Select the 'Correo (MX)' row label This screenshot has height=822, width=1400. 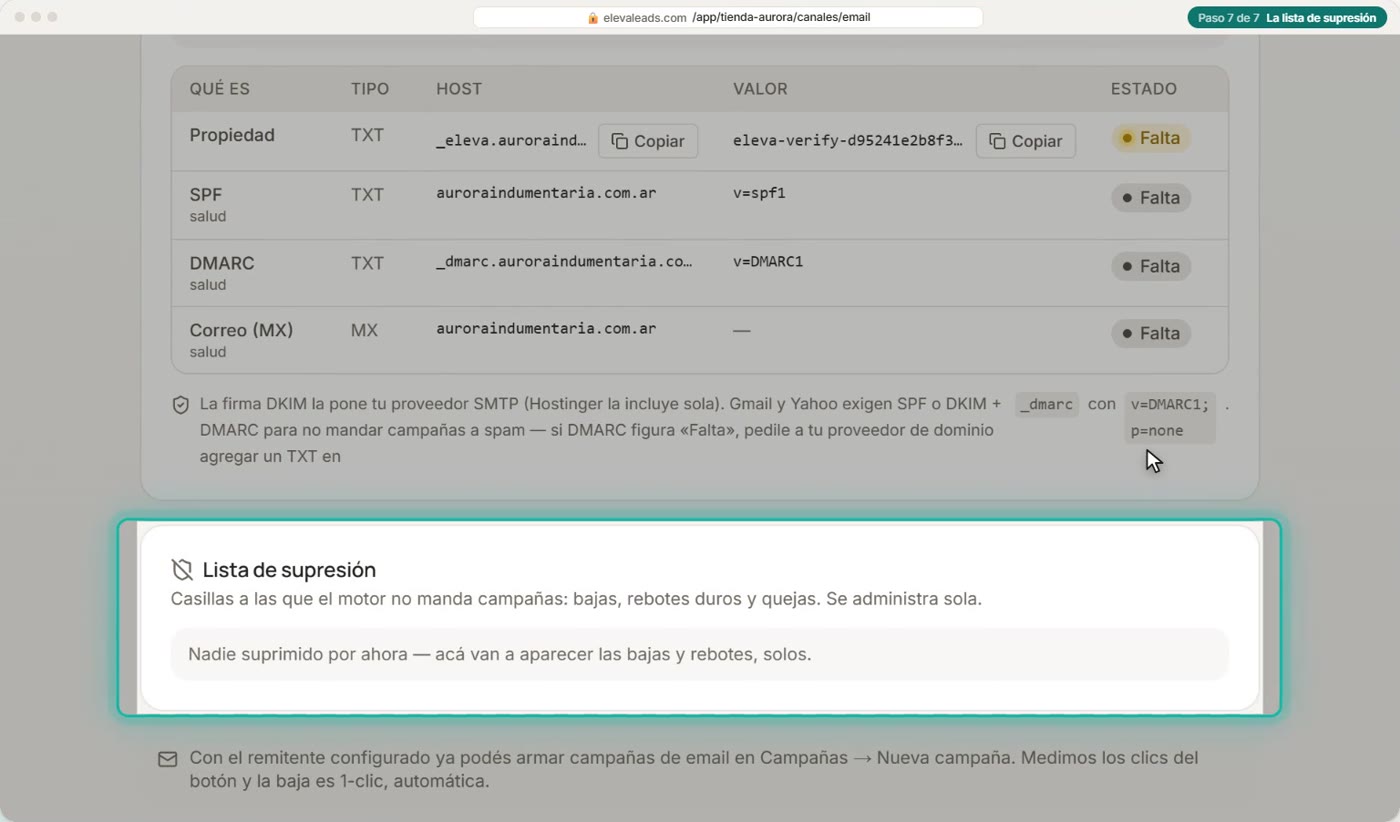[241, 330]
